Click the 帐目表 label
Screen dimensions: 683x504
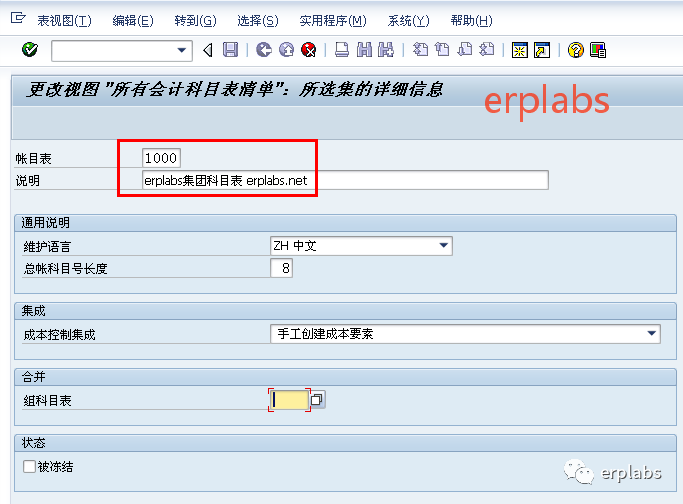coord(34,159)
